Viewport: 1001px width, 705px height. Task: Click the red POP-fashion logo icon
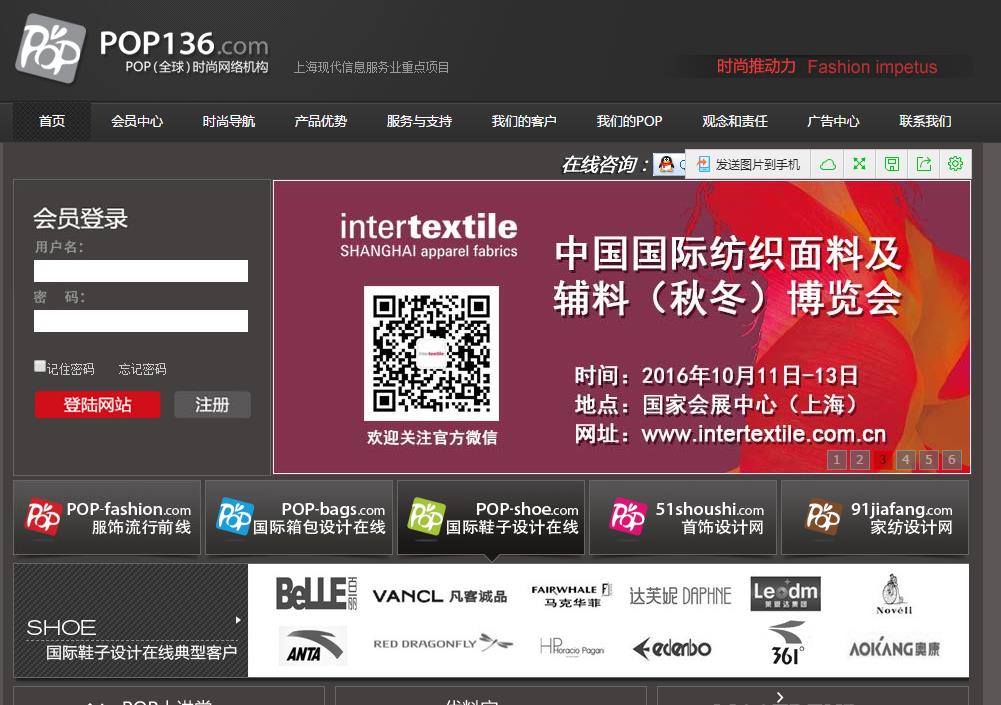[x=43, y=517]
